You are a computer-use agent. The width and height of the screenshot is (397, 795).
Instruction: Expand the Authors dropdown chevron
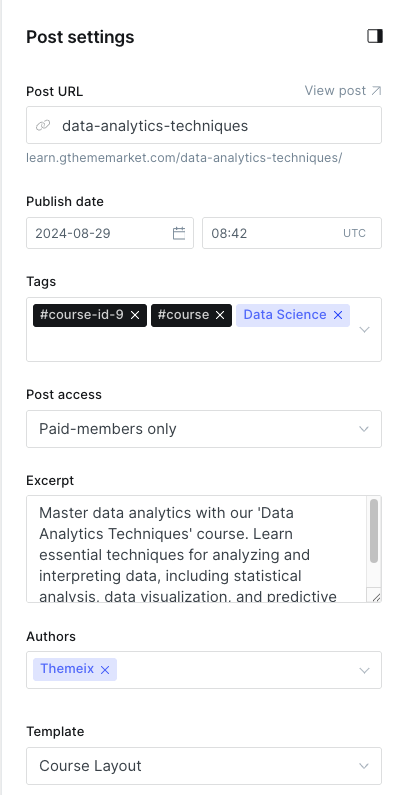pyautogui.click(x=364, y=670)
